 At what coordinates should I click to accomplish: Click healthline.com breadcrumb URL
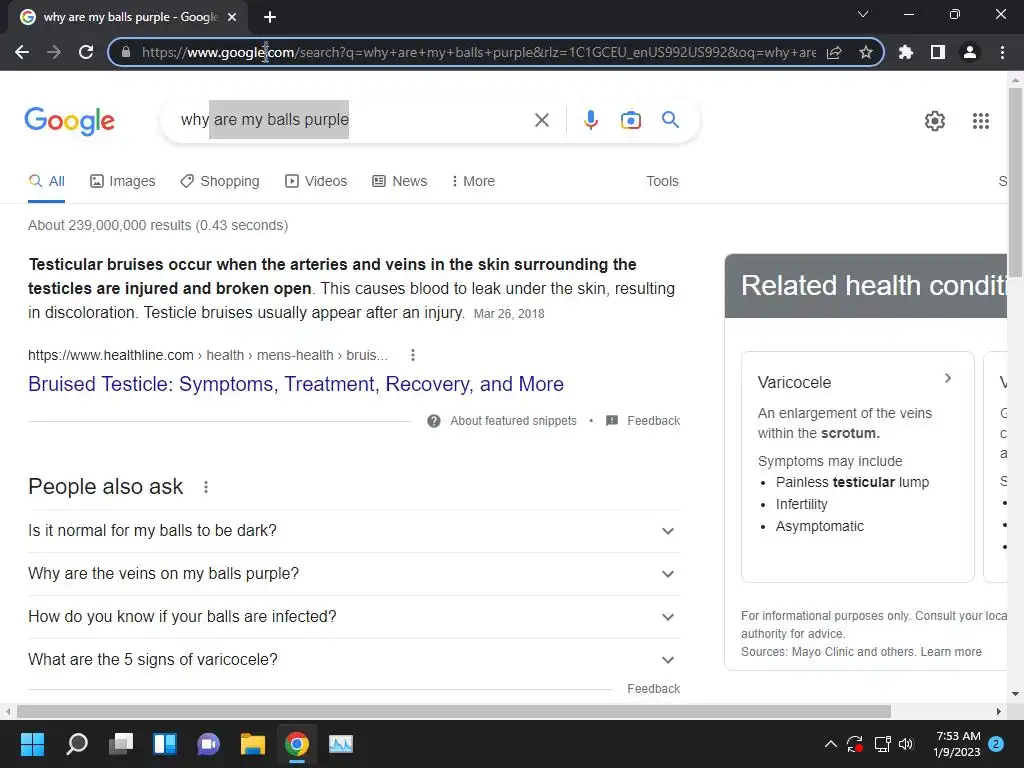208,355
